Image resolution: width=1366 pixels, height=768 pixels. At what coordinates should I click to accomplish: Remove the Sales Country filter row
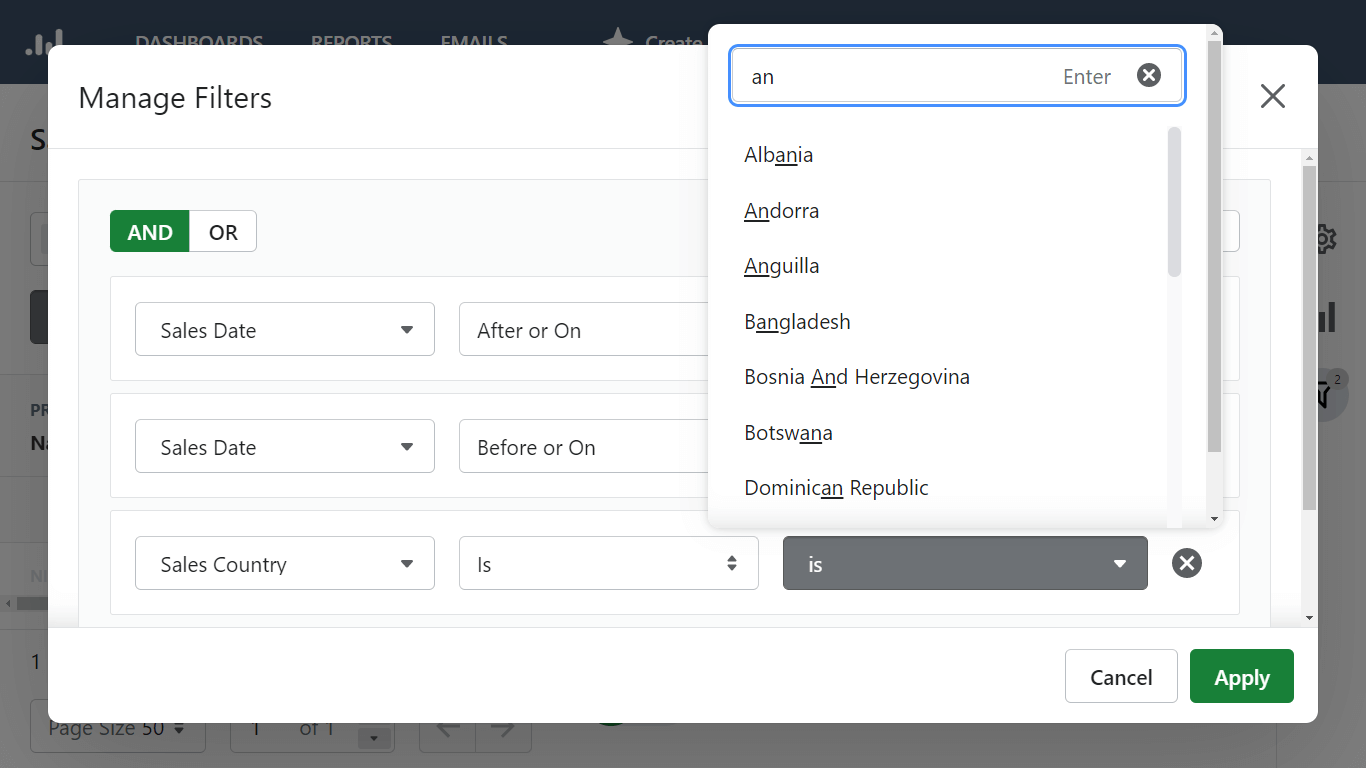1186,564
